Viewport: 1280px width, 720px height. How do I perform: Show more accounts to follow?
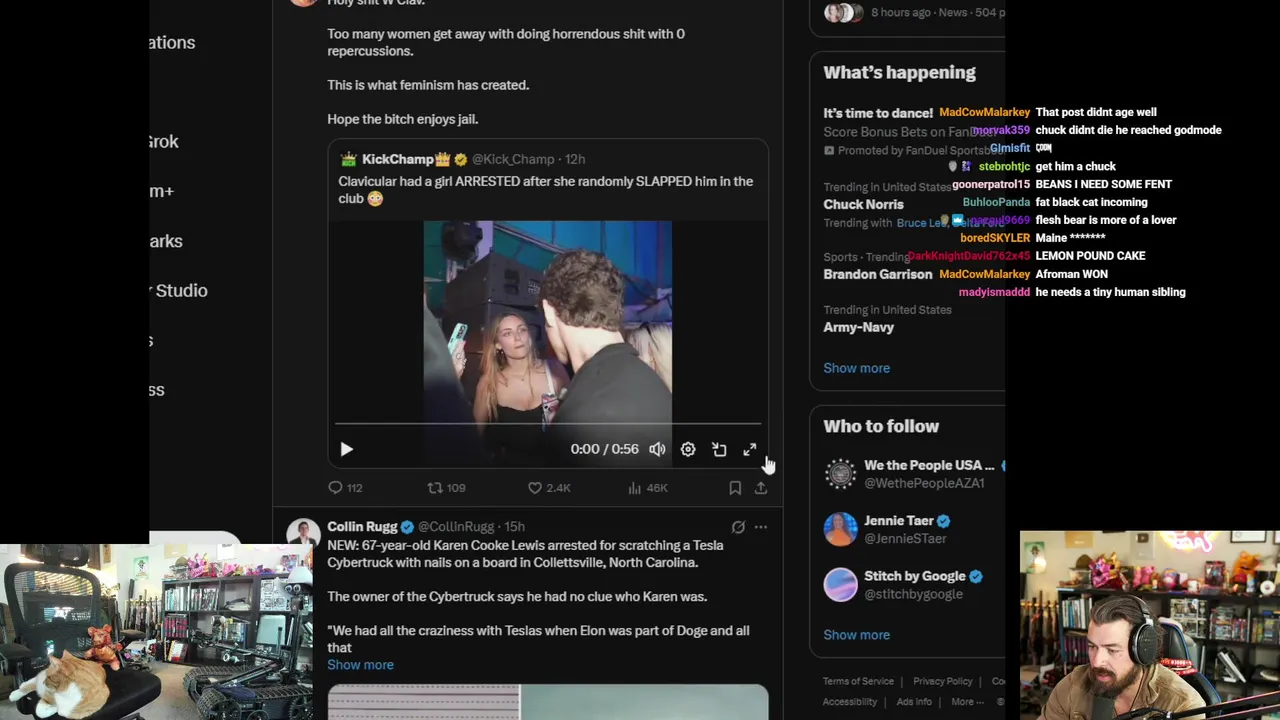pyautogui.click(x=856, y=635)
